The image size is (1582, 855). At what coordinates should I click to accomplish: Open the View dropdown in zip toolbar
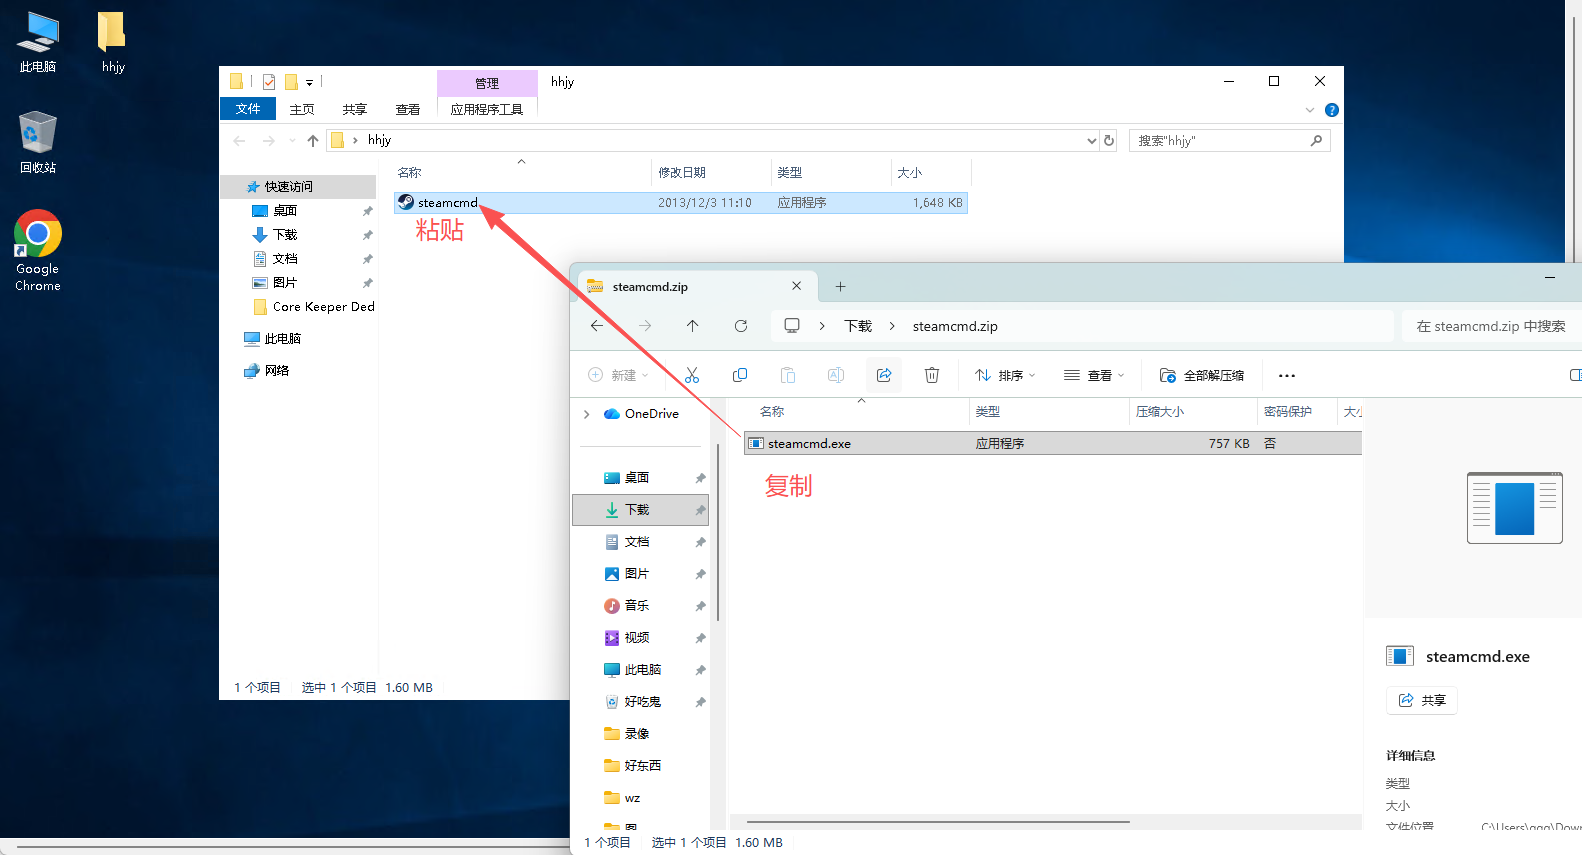click(1094, 376)
